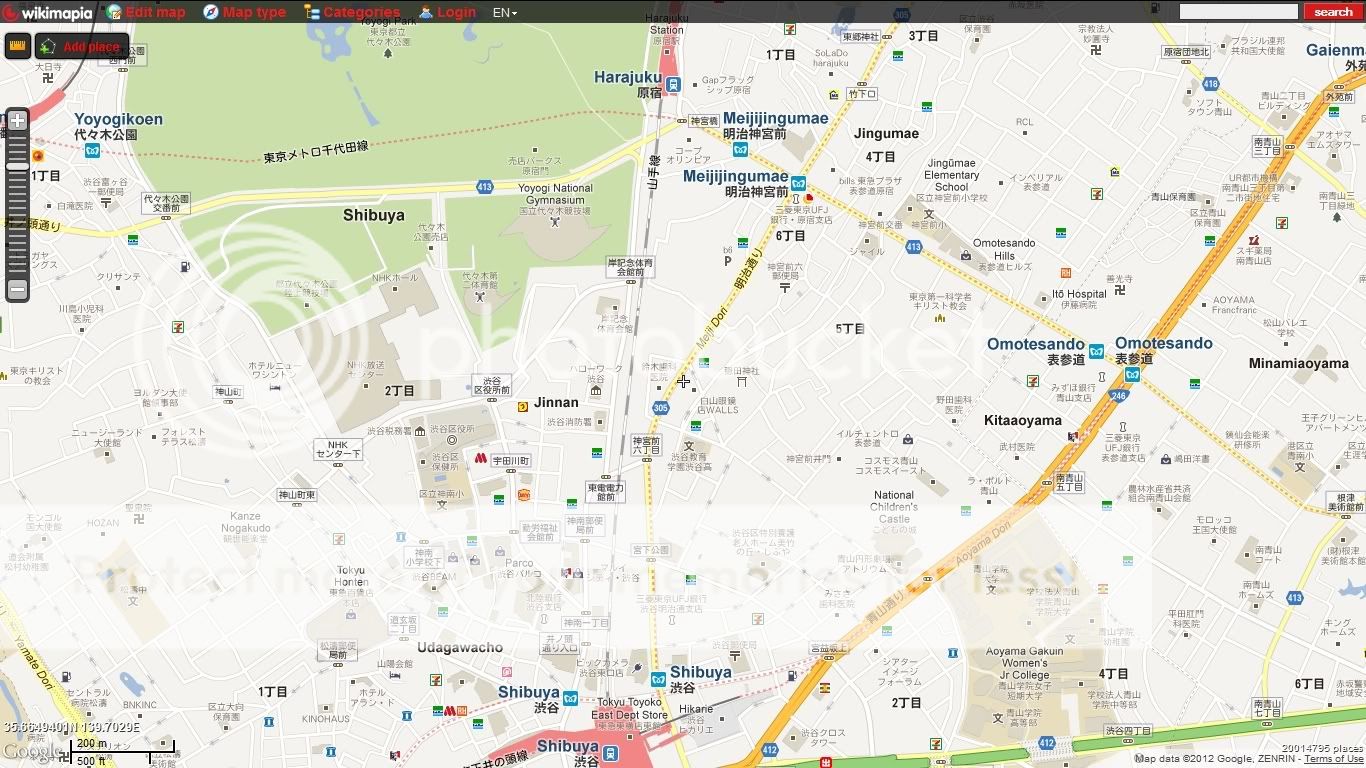Expand the EN language dropdown
The height and width of the screenshot is (768, 1366).
tap(505, 12)
